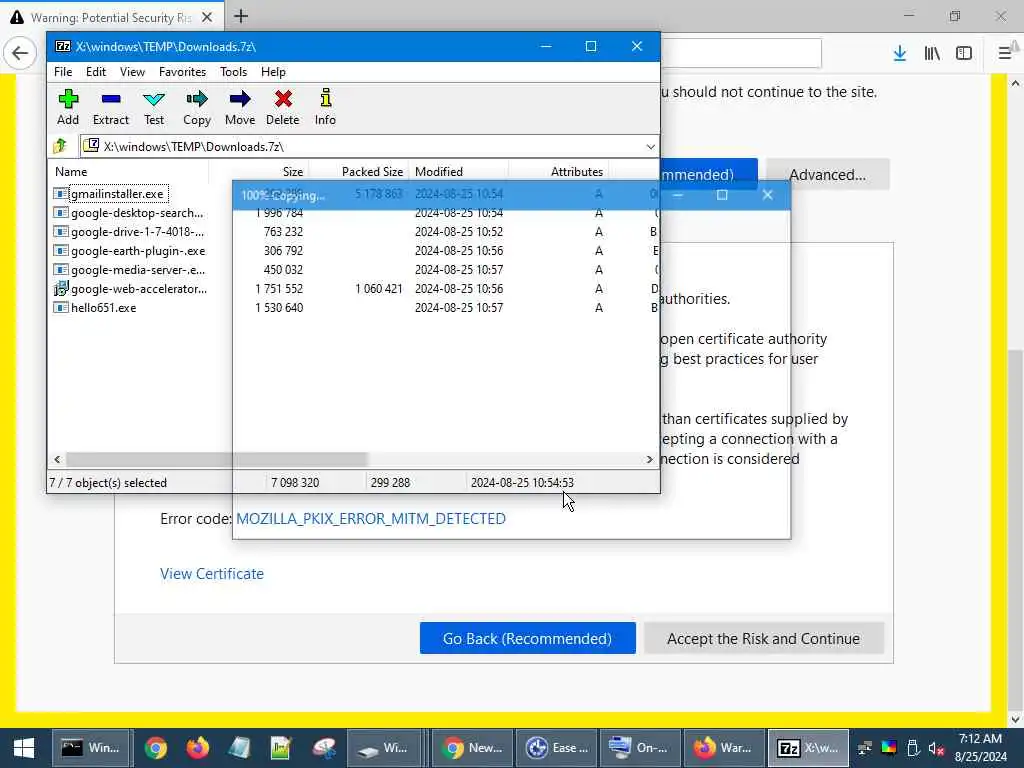
Task: Select gmailinstaller.exe in the file list
Action: [118, 194]
